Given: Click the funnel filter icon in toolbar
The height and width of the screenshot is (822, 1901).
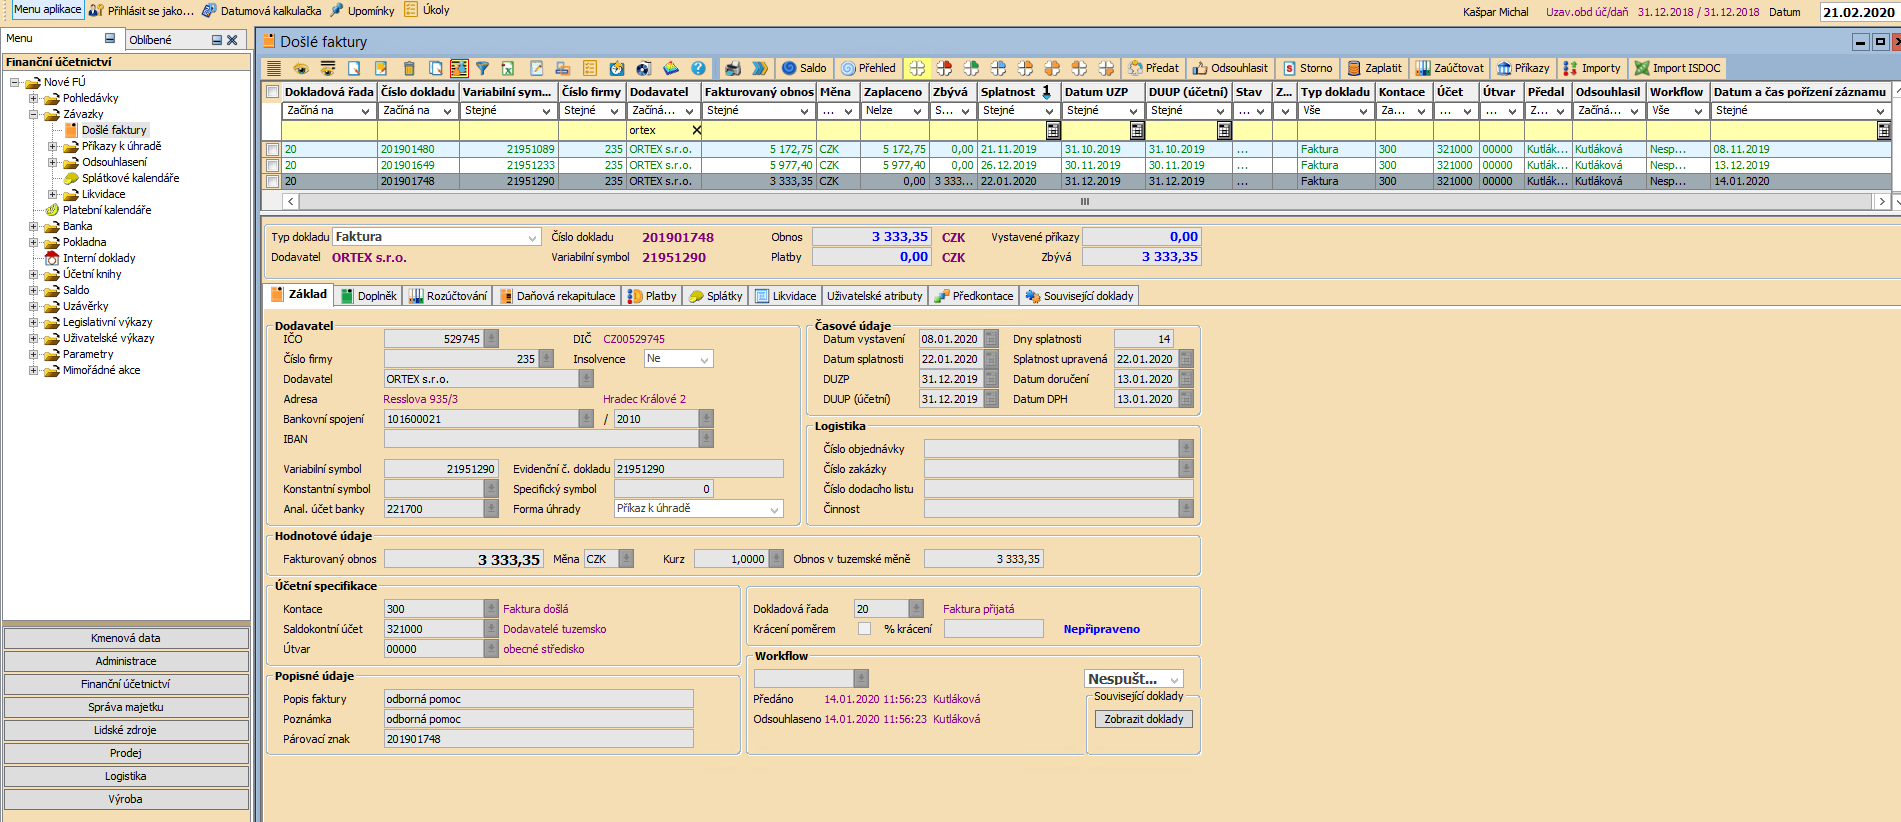Looking at the screenshot, I should pyautogui.click(x=482, y=68).
